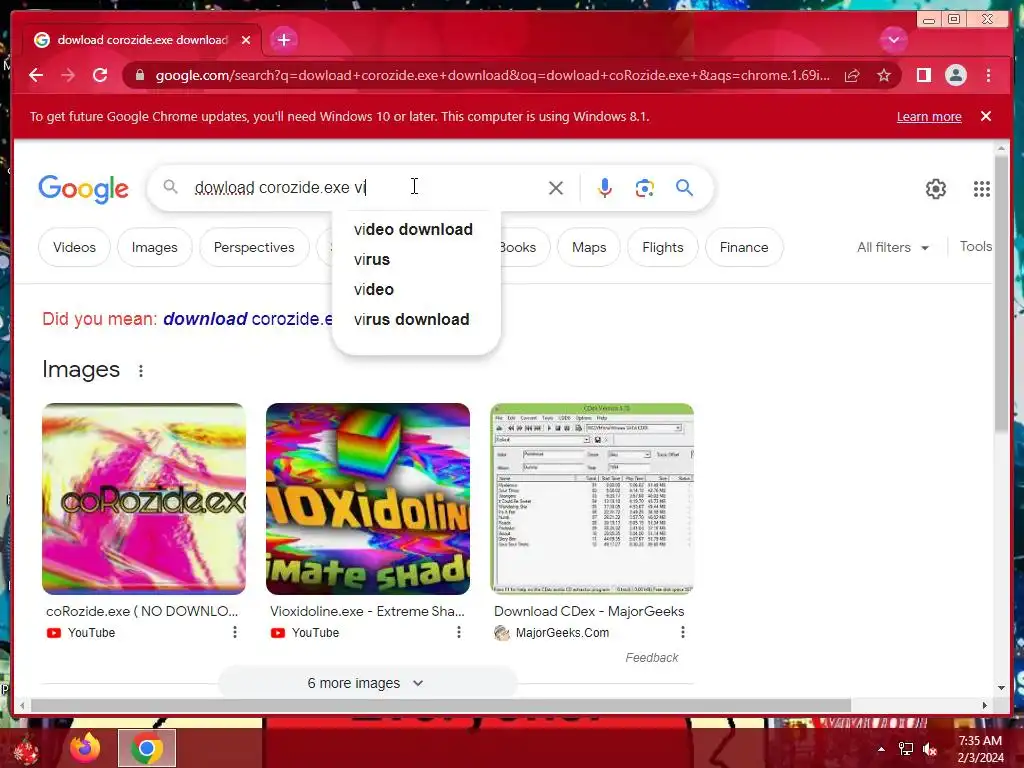The image size is (1024, 768).
Task: Open Google quick settings gear
Action: [936, 189]
